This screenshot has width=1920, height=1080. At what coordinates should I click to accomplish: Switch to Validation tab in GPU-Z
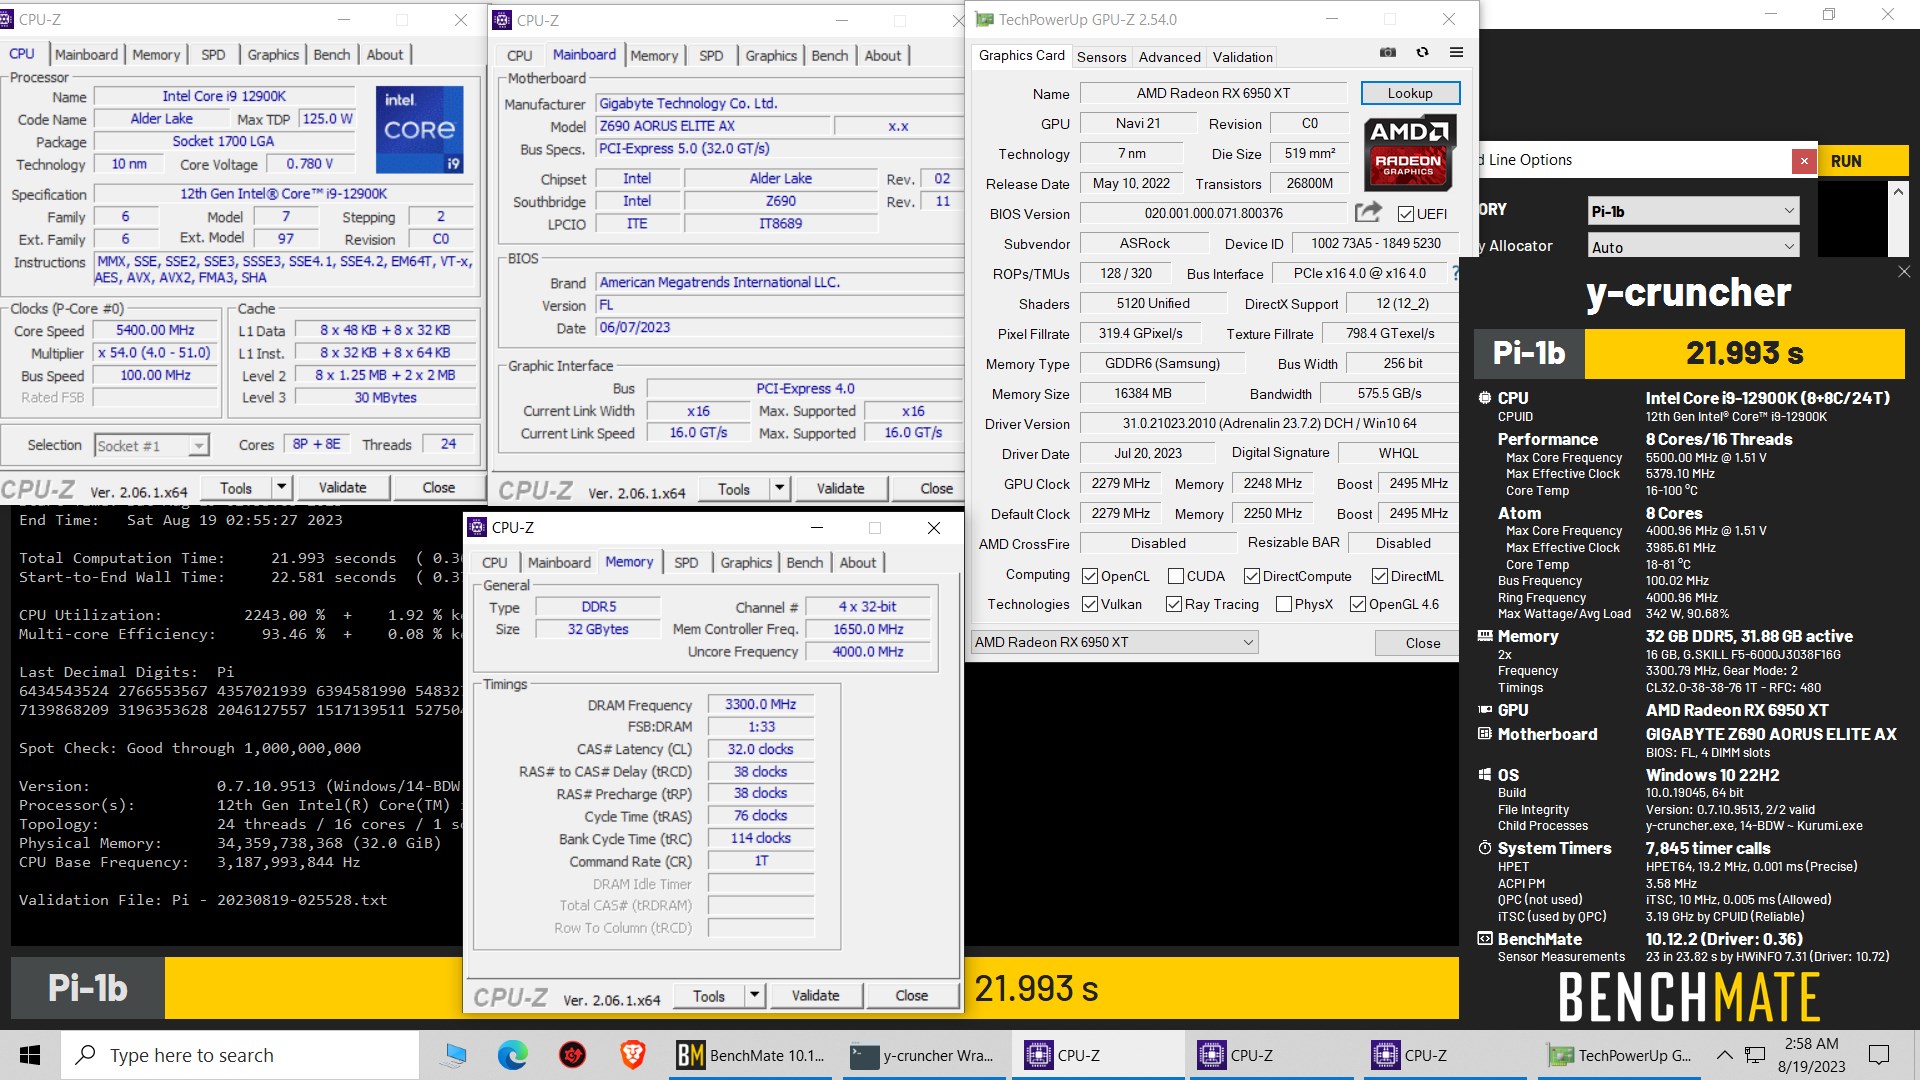(x=1243, y=57)
